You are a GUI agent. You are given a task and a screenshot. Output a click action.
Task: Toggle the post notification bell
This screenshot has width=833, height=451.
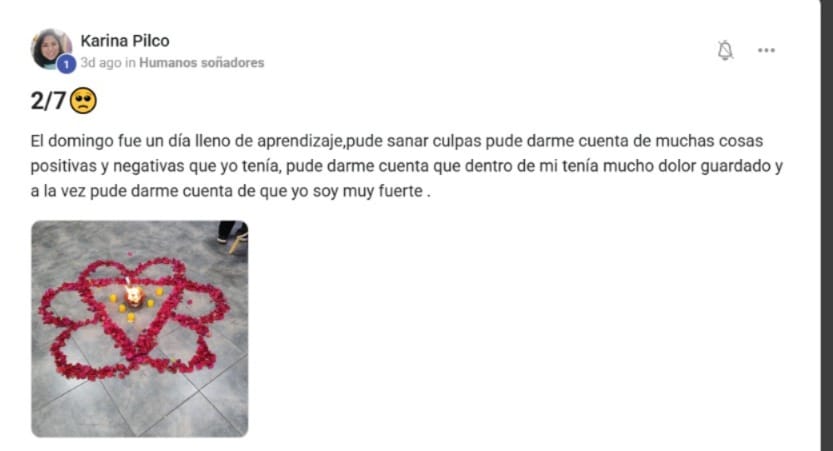[725, 50]
